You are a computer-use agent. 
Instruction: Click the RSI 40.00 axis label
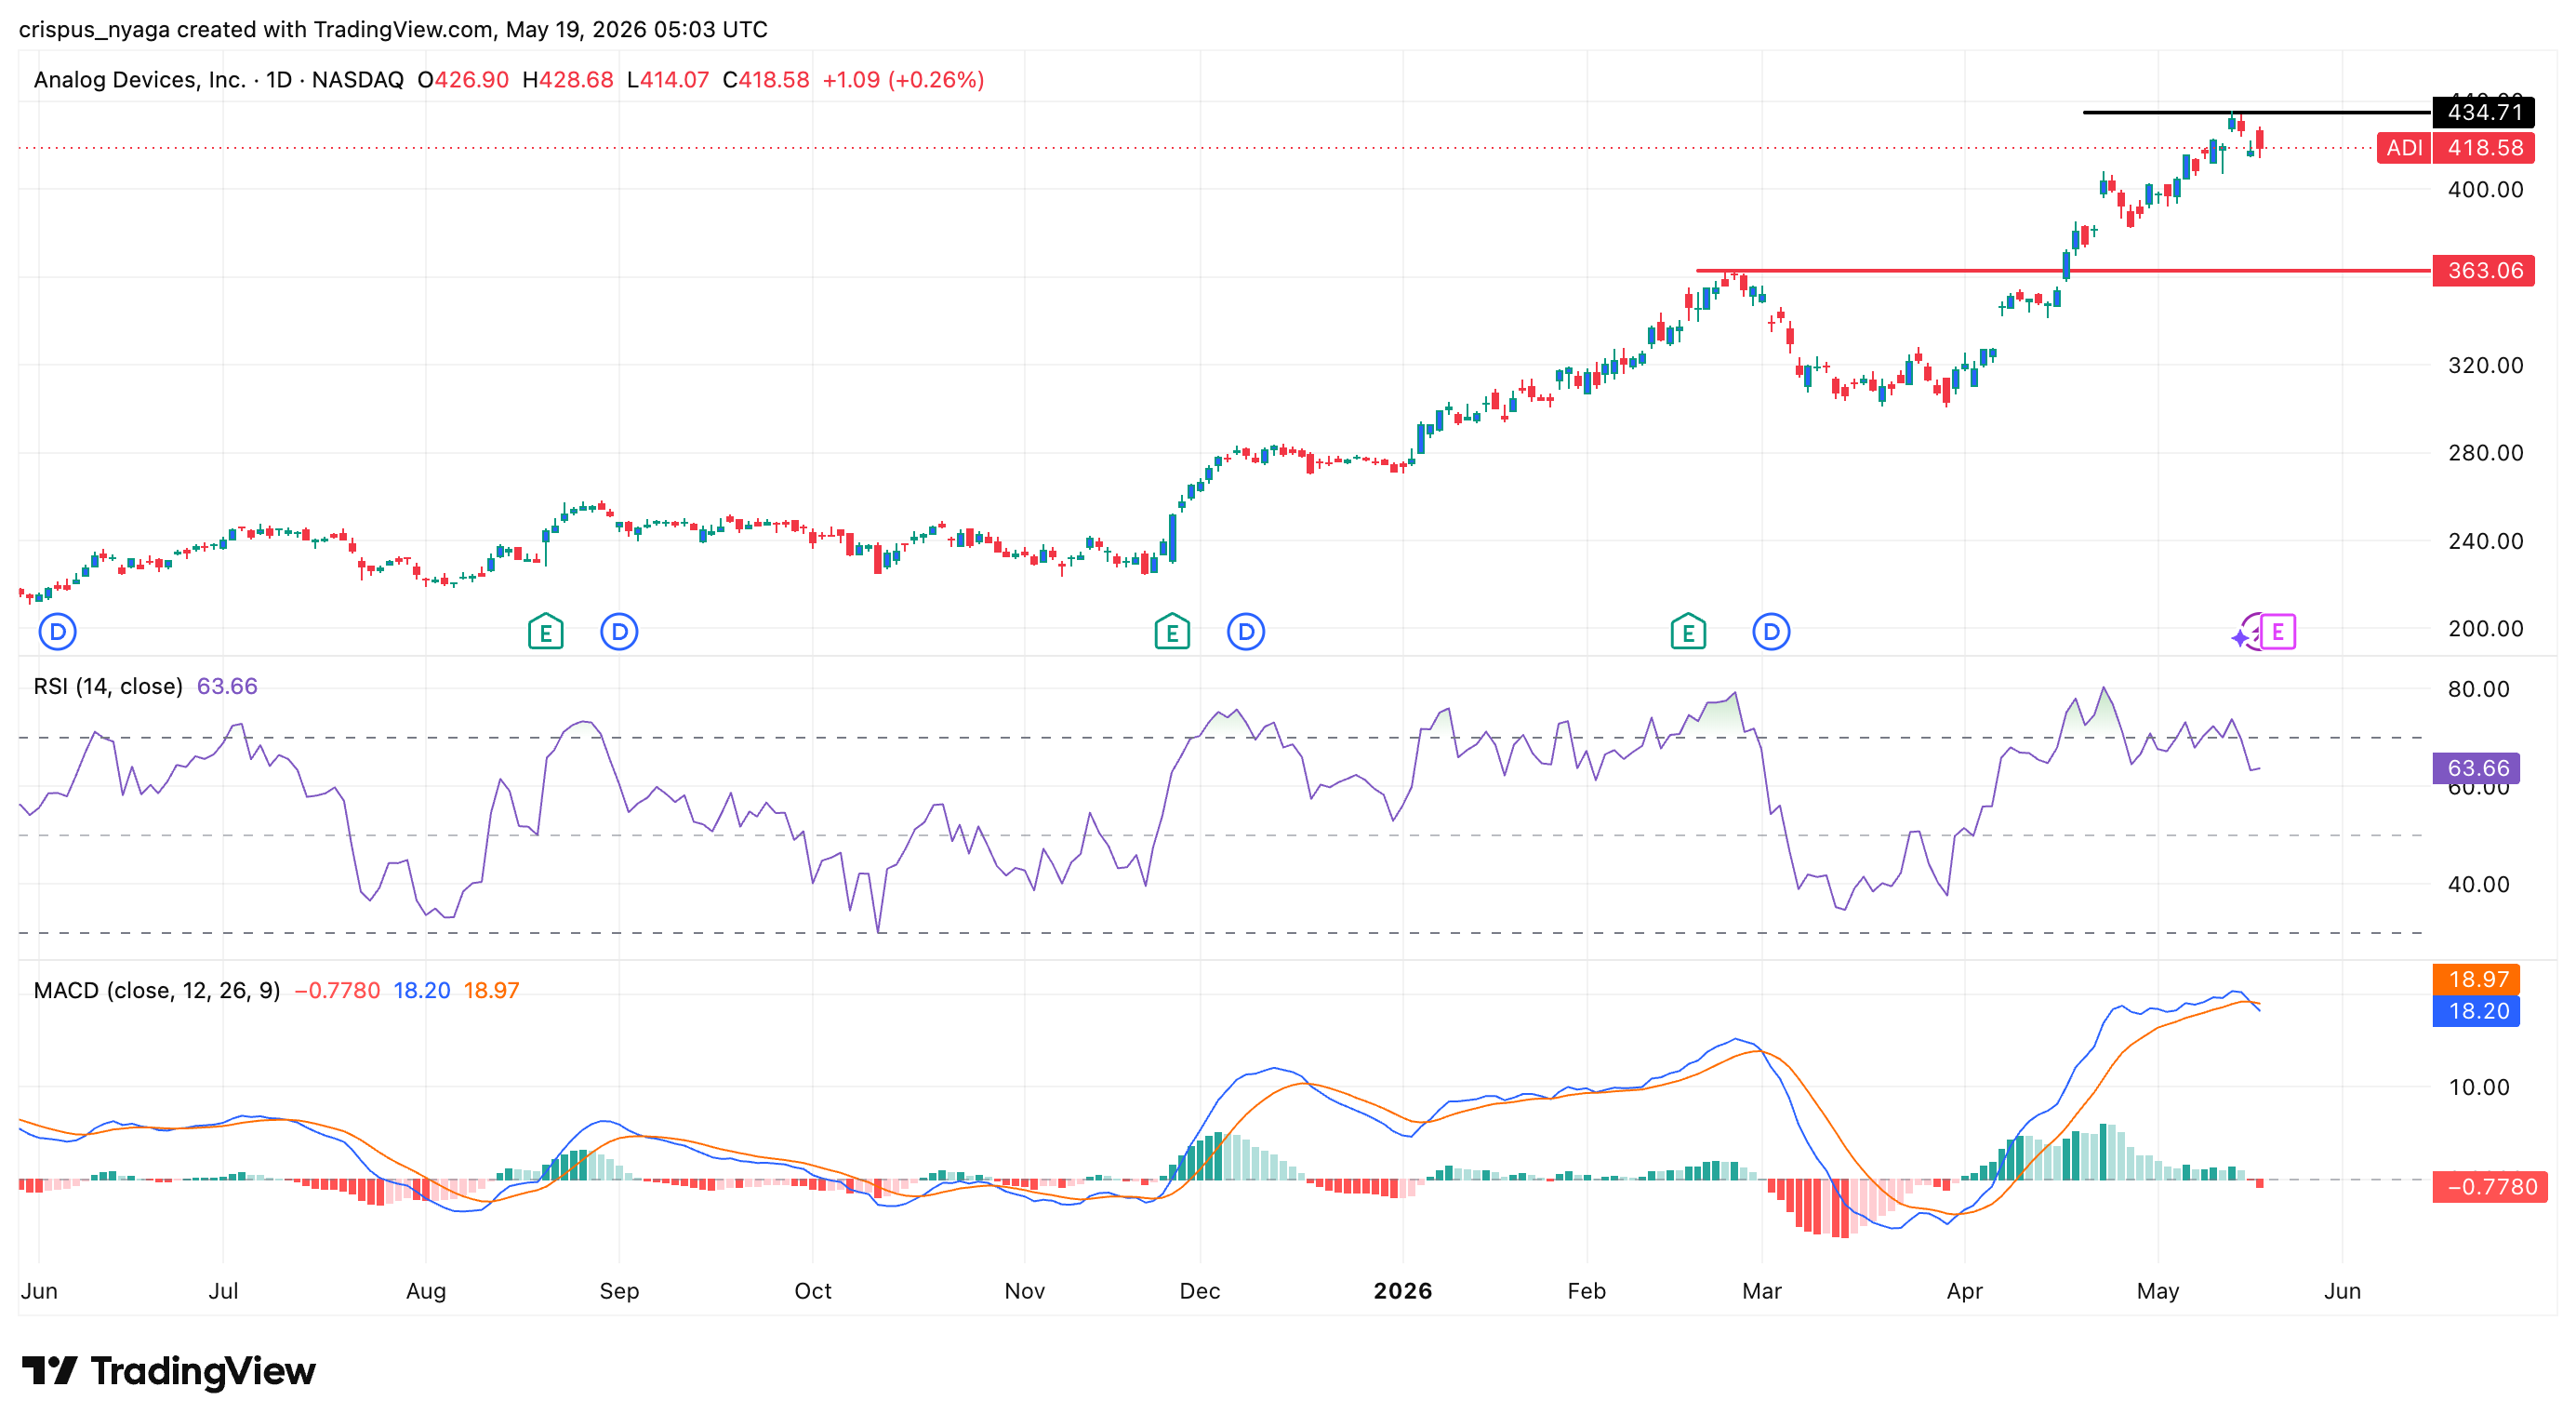pos(2479,884)
